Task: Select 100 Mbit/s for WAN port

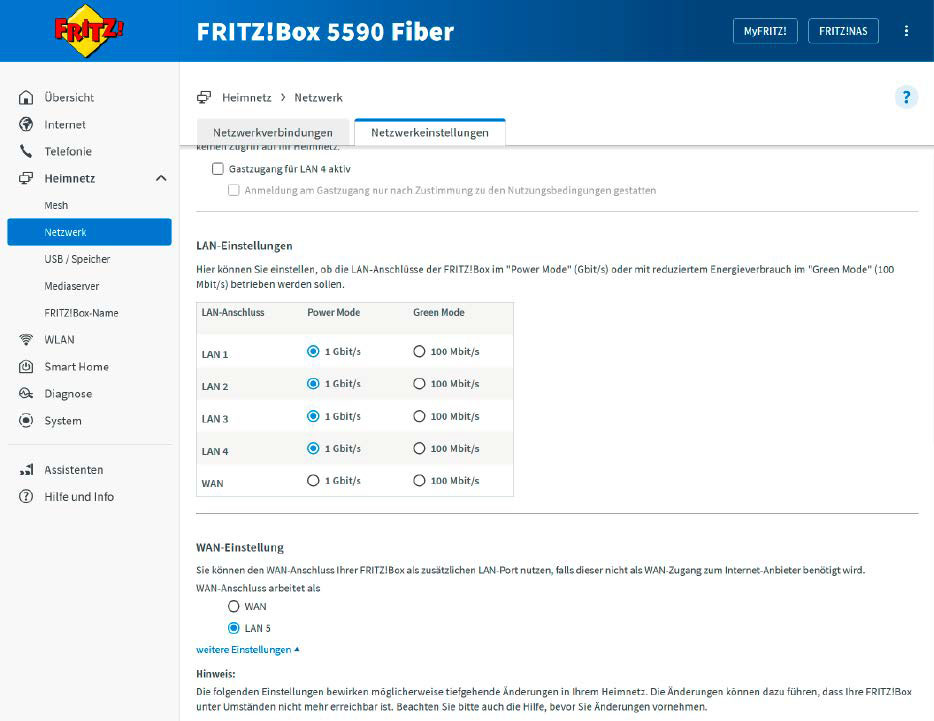Action: [419, 480]
